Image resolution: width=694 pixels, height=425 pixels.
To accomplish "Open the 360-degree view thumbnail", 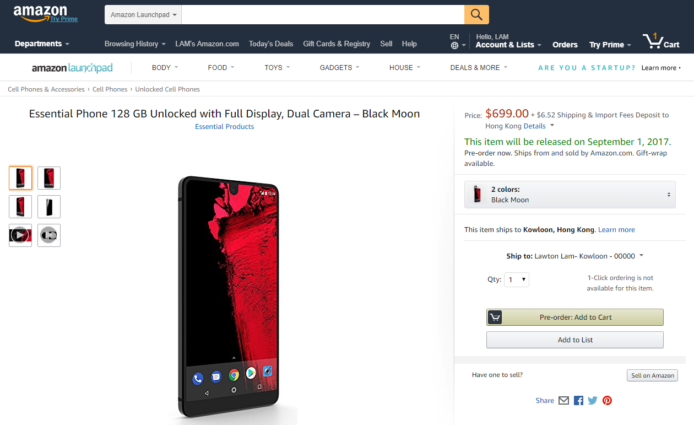I will click(49, 235).
